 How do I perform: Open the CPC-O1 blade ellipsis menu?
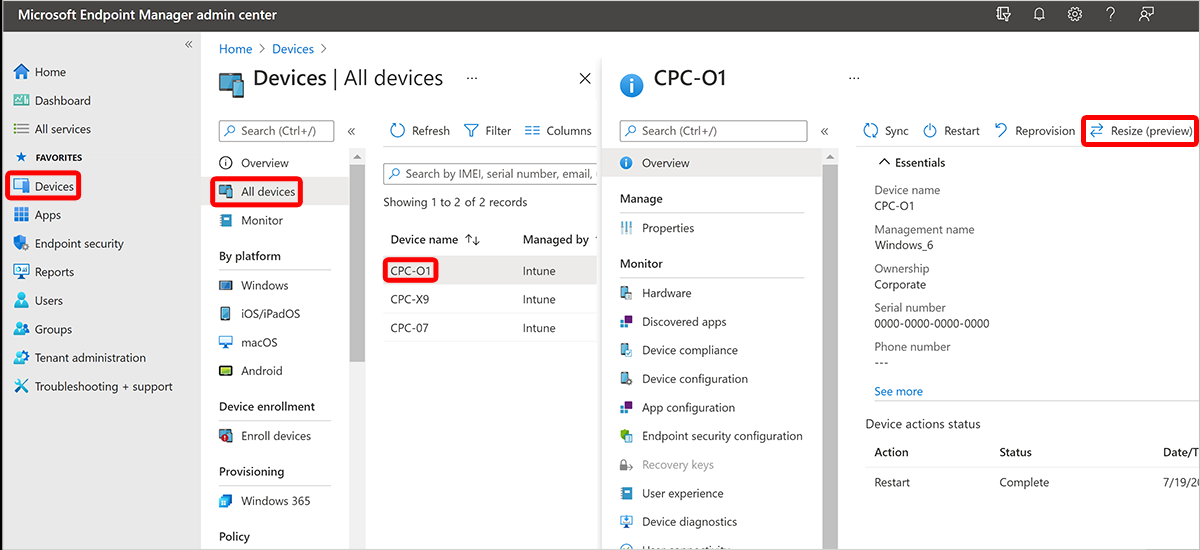(x=854, y=78)
